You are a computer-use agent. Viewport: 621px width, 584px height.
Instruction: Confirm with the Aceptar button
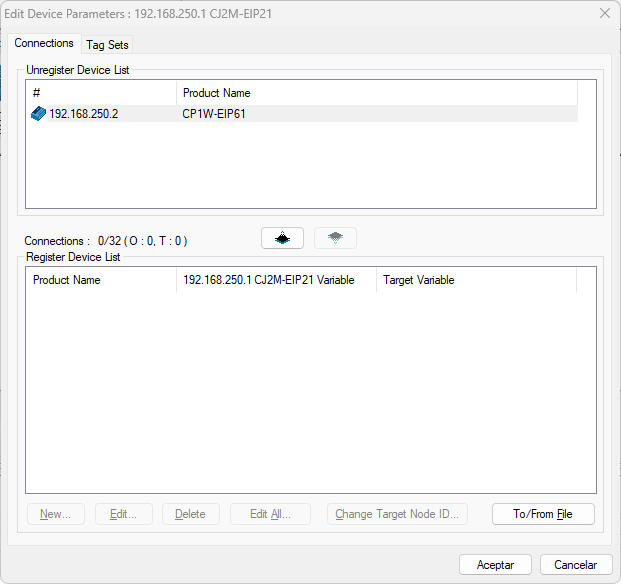(x=495, y=565)
